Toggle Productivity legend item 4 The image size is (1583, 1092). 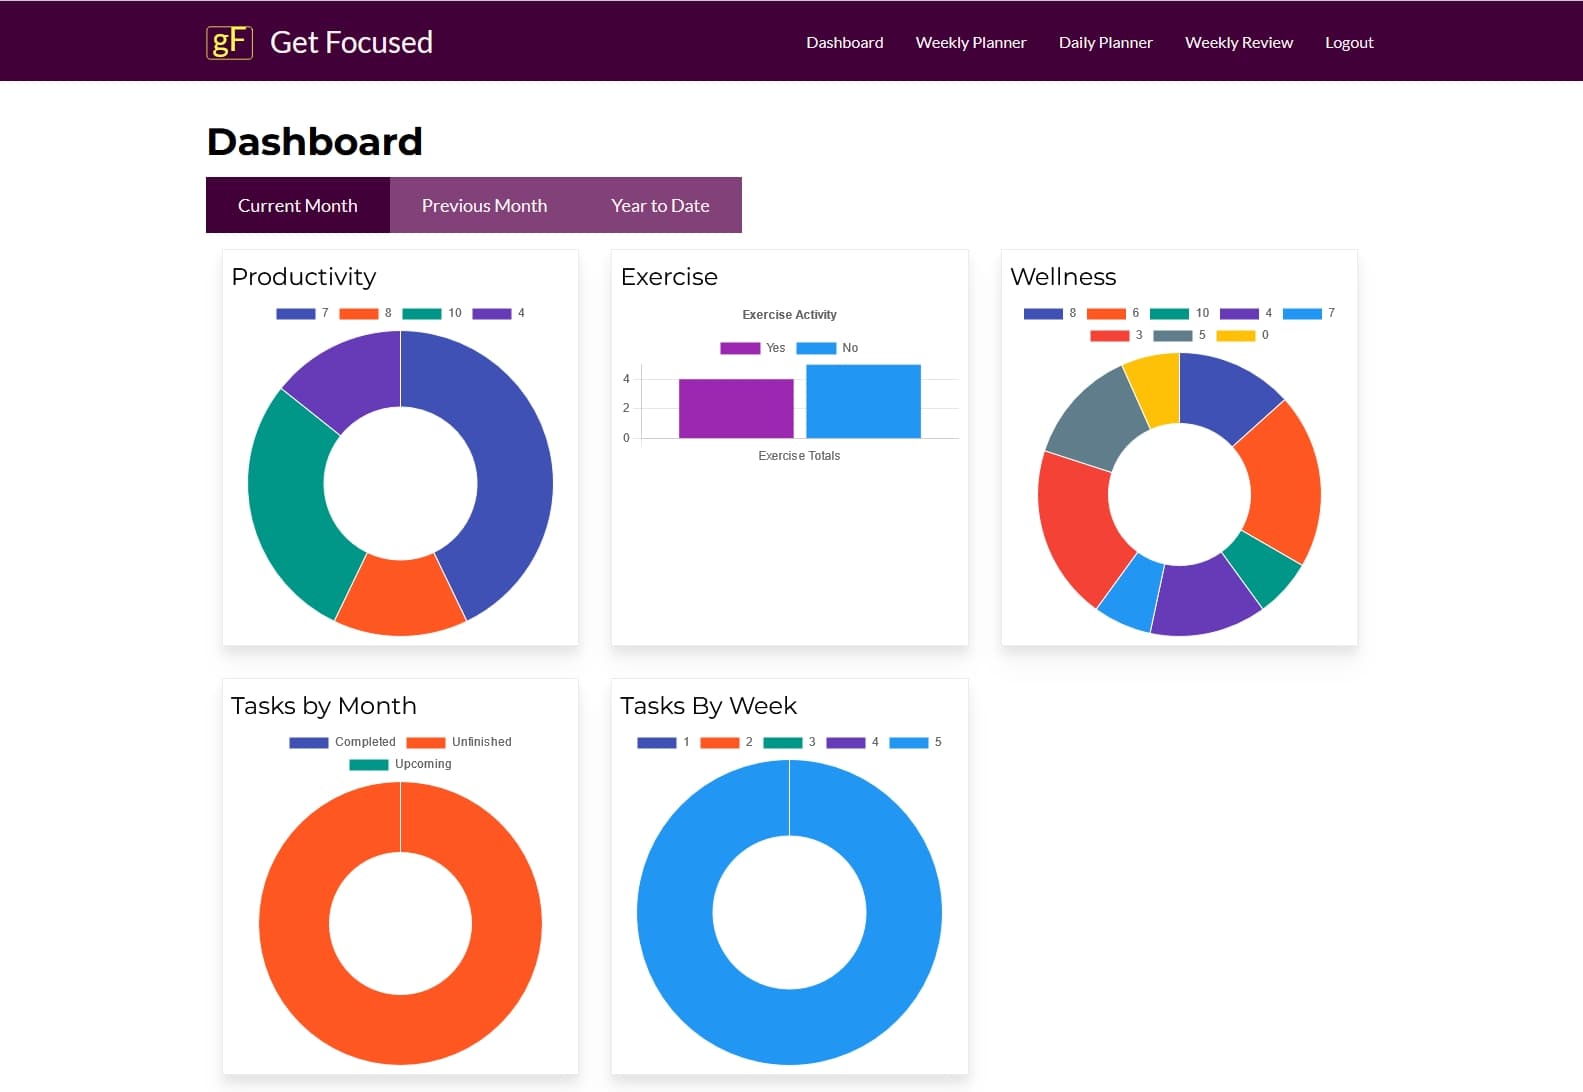(498, 313)
